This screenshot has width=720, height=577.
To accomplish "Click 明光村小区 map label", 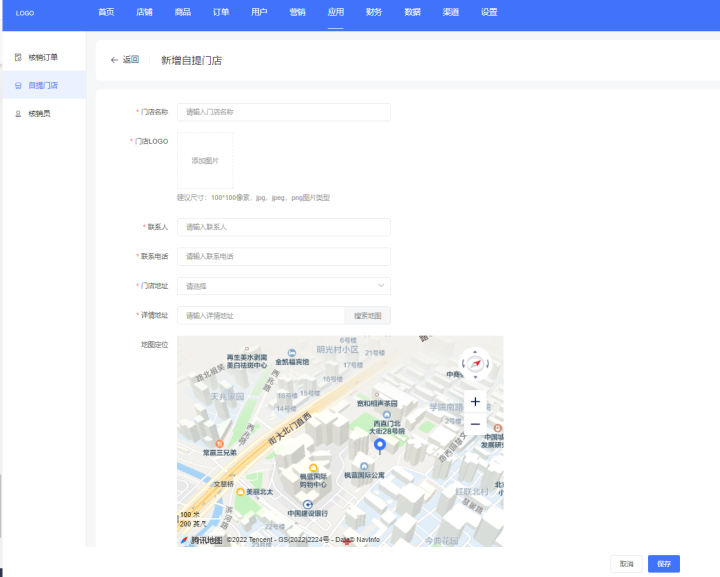I will coord(338,349).
